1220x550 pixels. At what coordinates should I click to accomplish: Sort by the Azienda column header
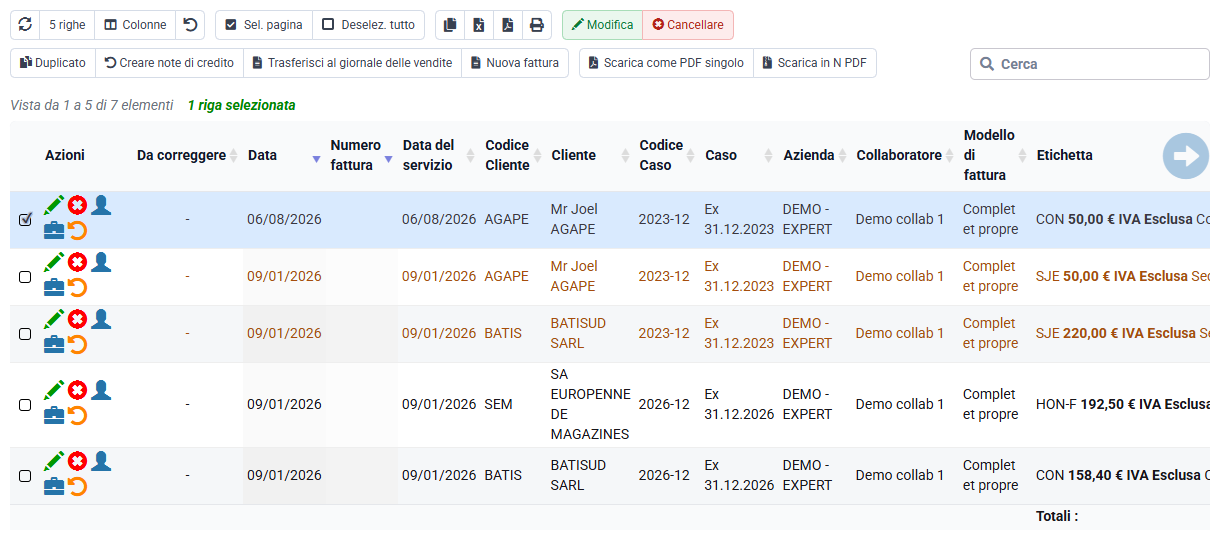[x=815, y=156]
